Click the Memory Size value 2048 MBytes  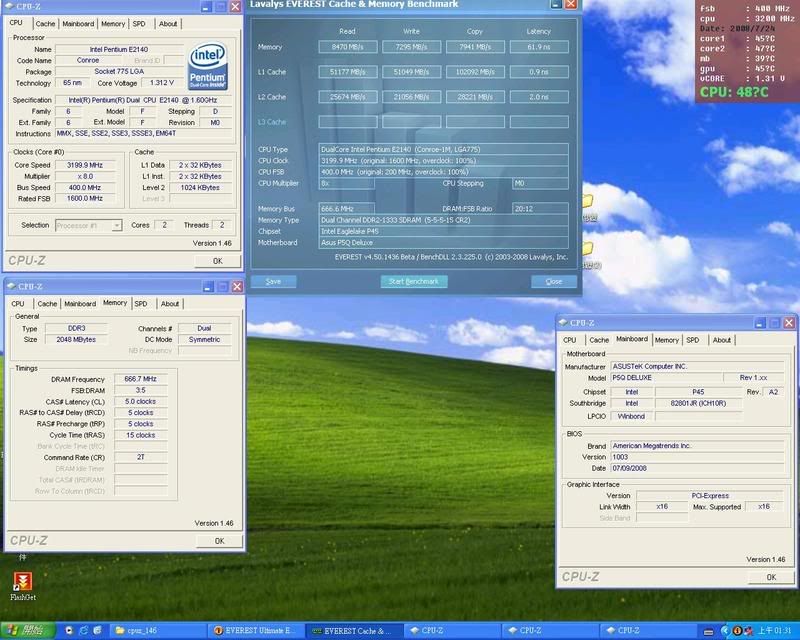pos(76,339)
